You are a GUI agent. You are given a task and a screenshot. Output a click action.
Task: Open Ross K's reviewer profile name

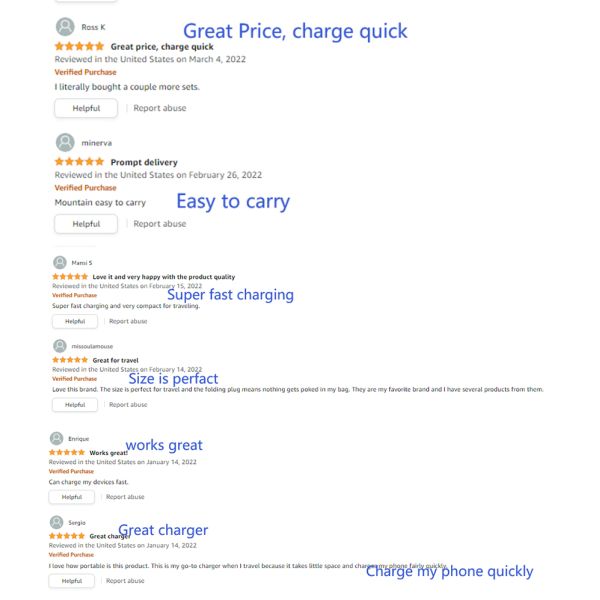tap(93, 27)
